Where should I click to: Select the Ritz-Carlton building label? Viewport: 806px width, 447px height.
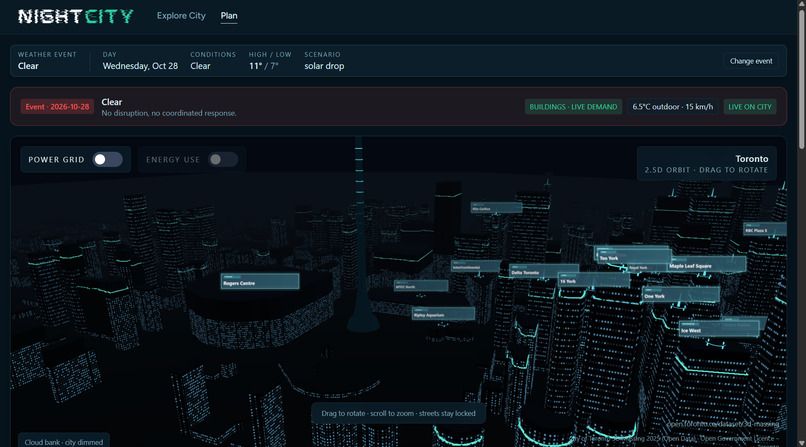click(496, 208)
